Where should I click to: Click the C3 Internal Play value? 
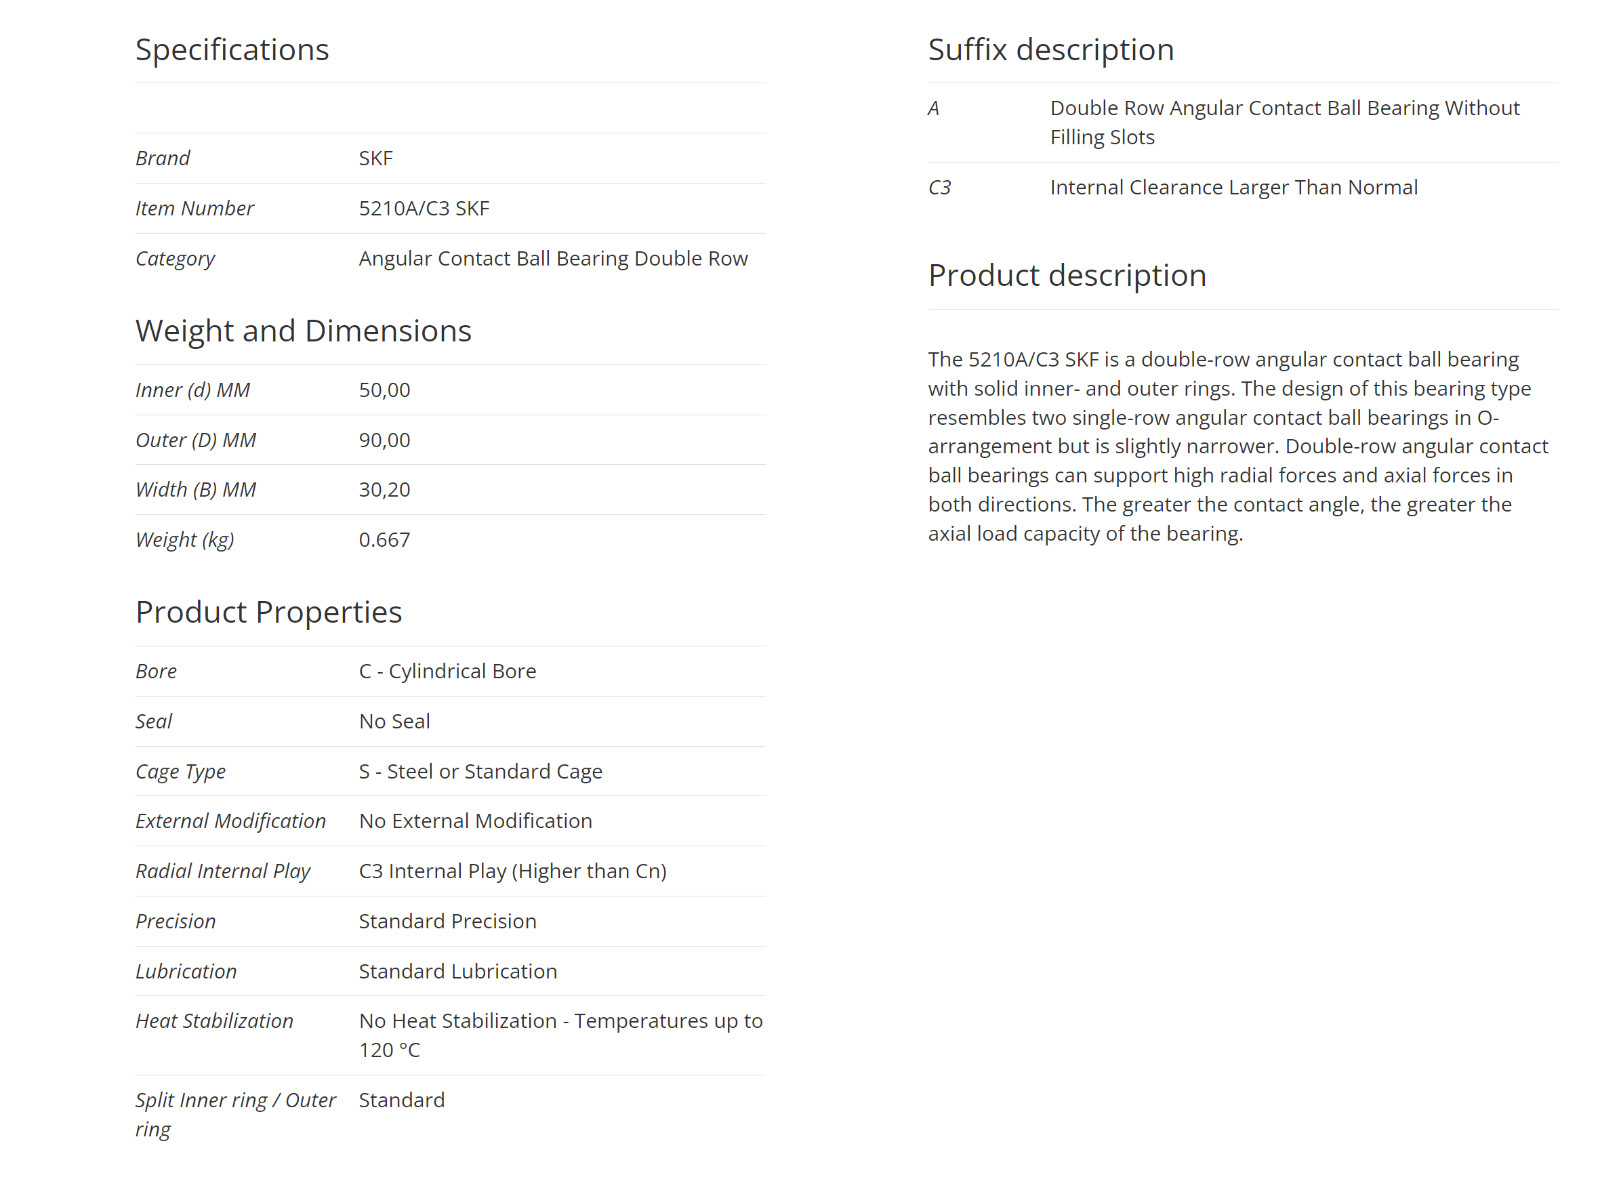(512, 871)
